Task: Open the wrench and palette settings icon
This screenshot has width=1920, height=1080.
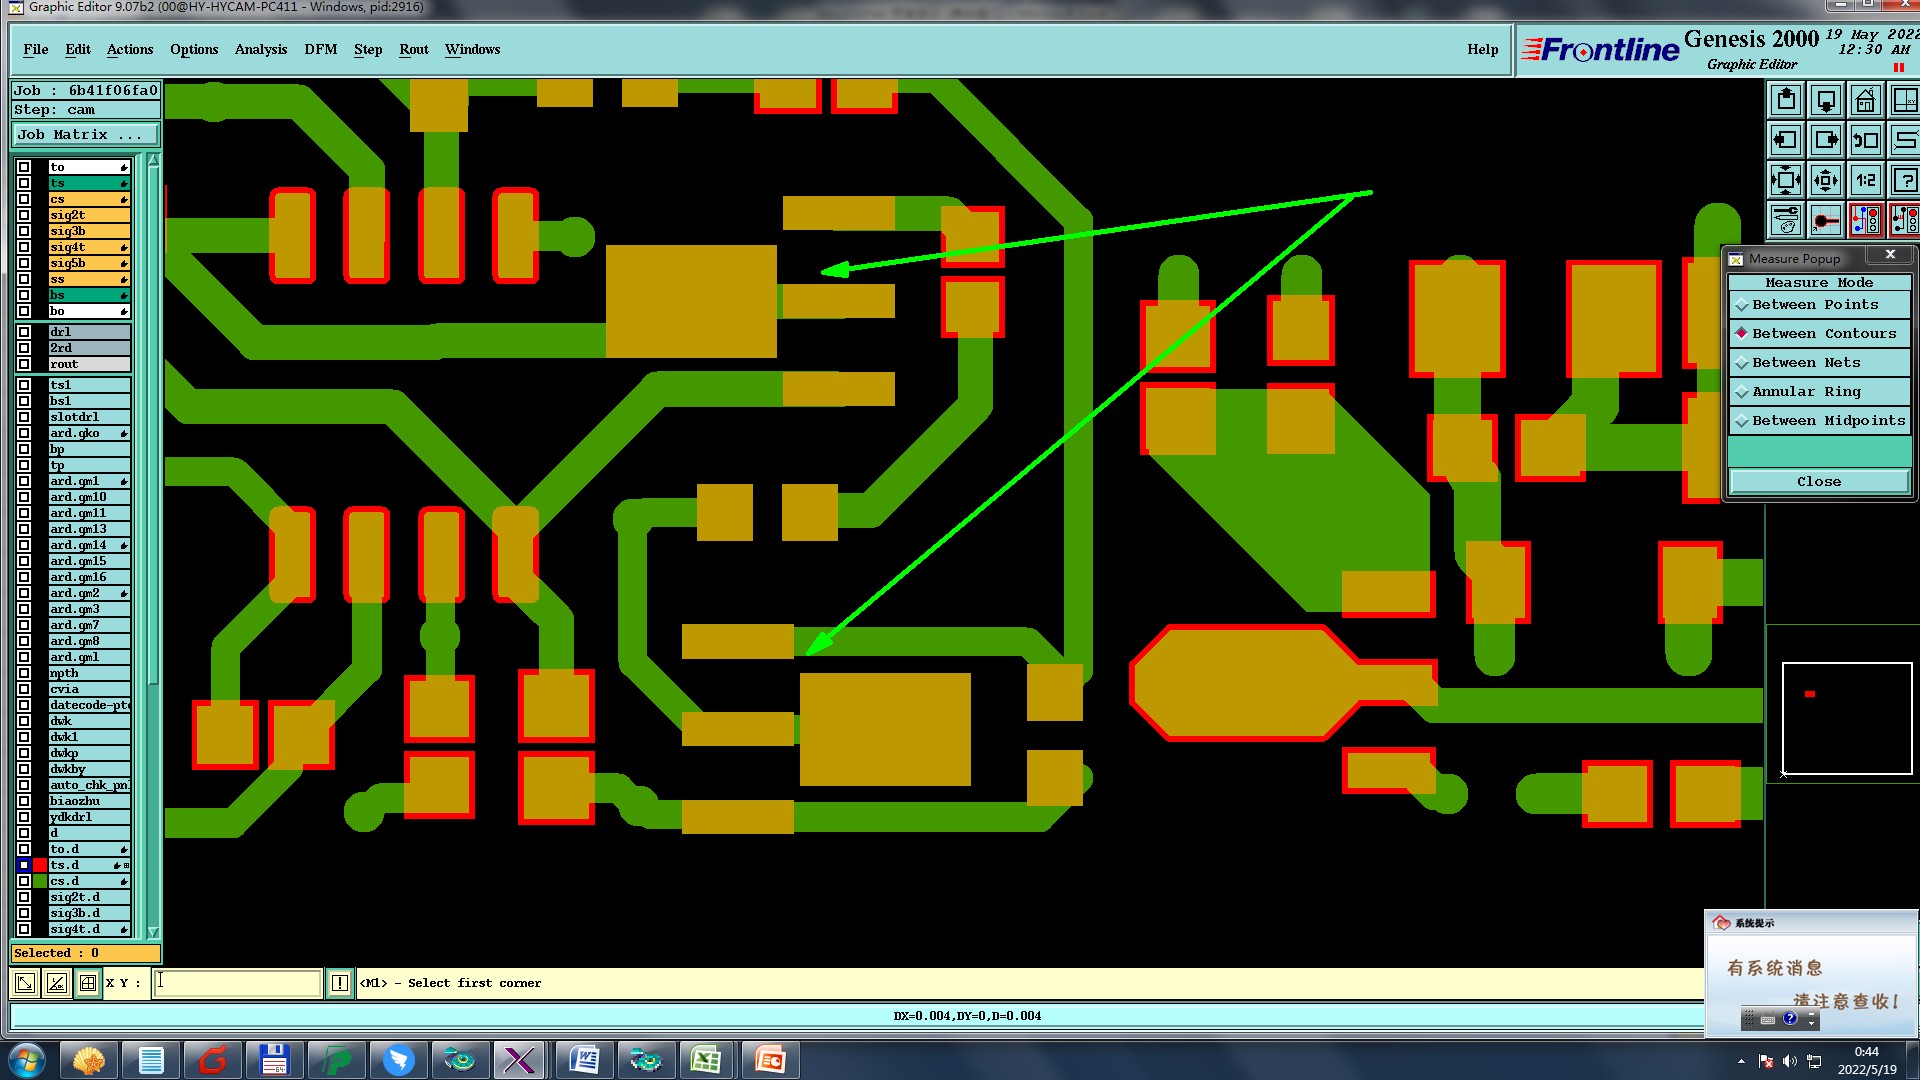Action: click(x=1786, y=220)
